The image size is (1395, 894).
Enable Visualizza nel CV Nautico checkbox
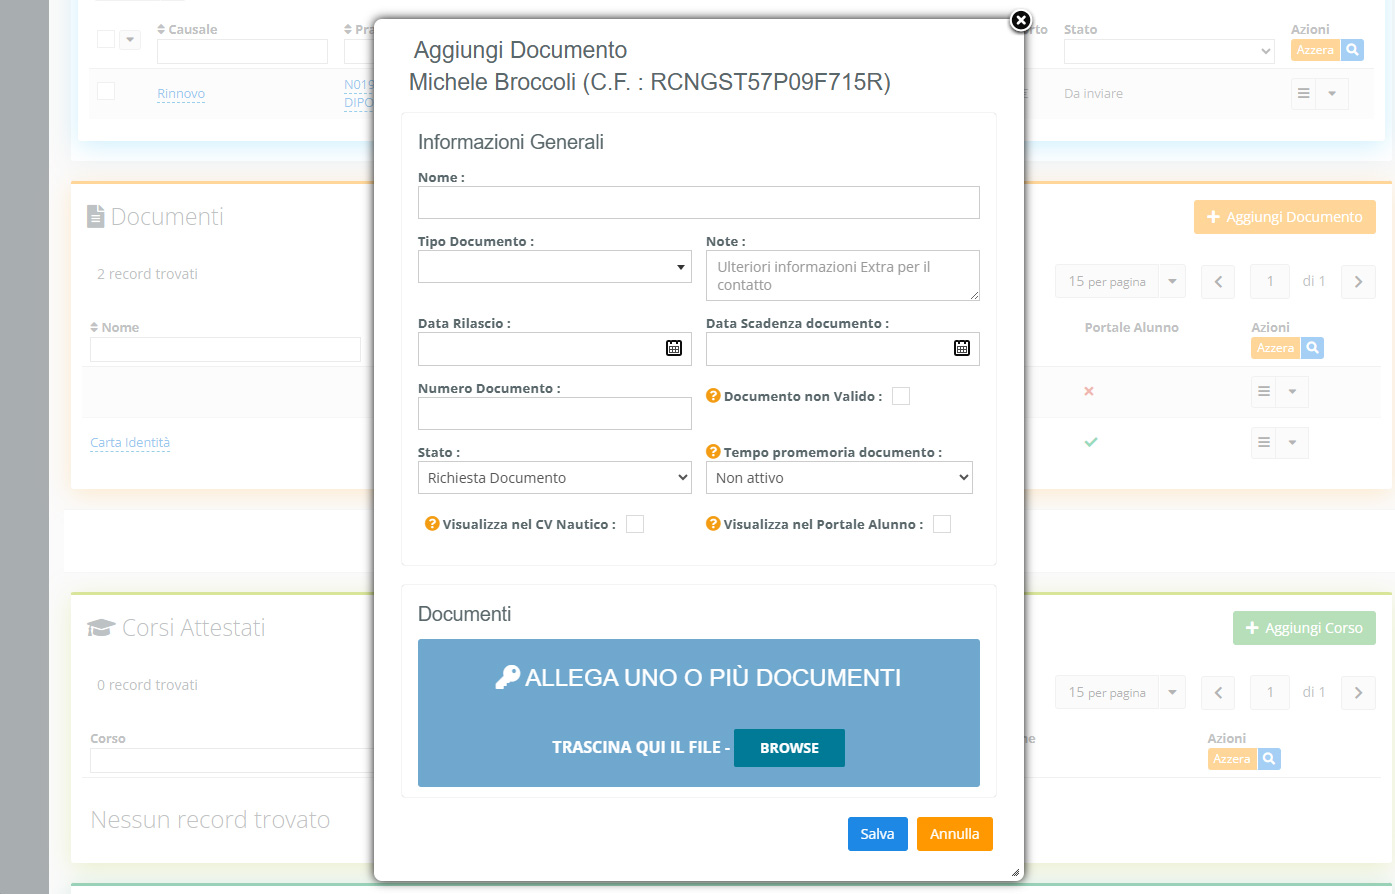[x=635, y=524]
